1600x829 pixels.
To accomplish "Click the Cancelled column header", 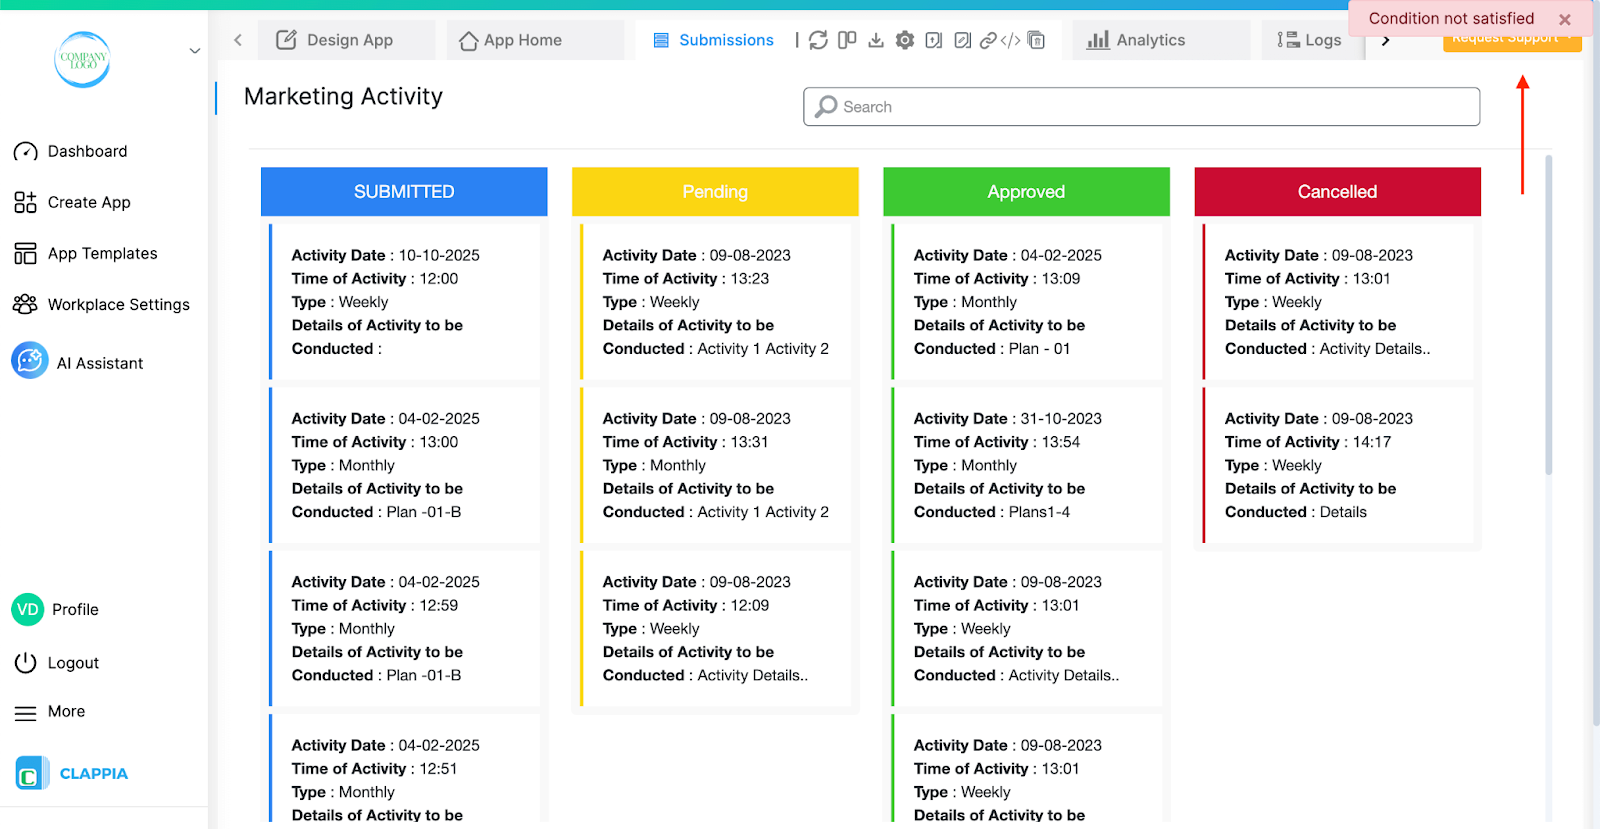I will click(x=1337, y=191).
